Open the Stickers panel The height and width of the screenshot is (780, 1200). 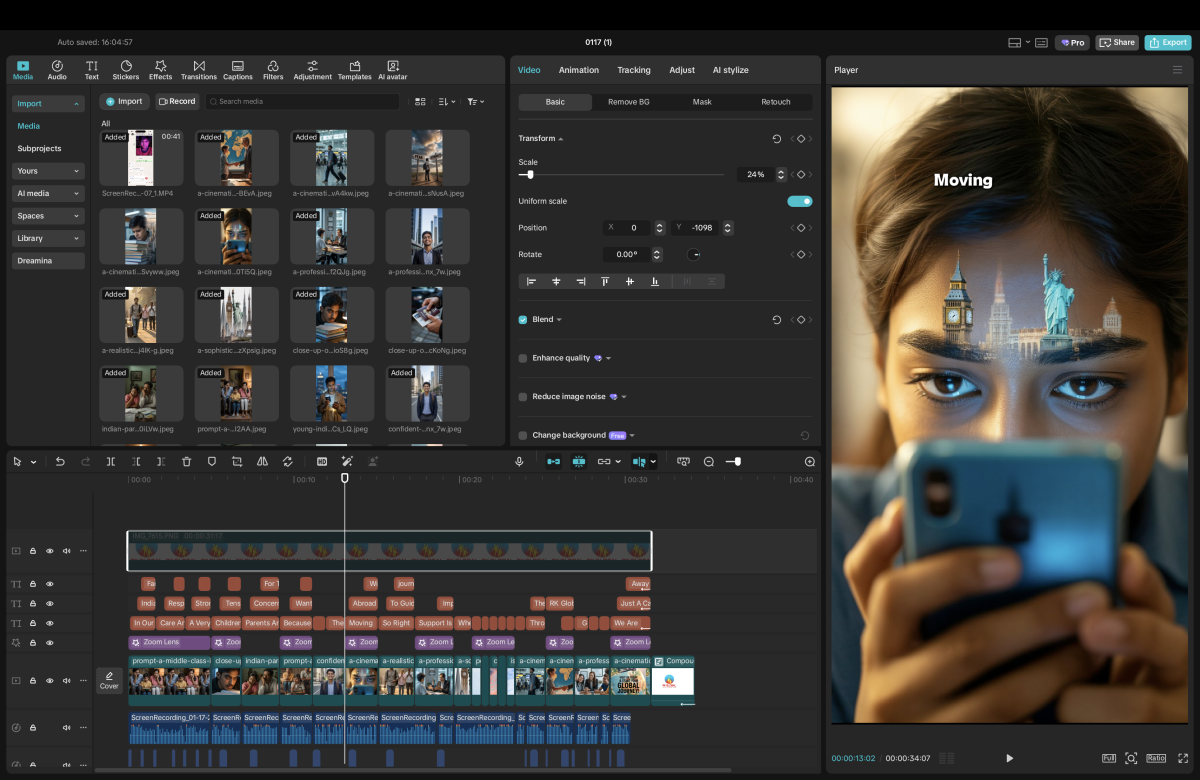tap(126, 70)
